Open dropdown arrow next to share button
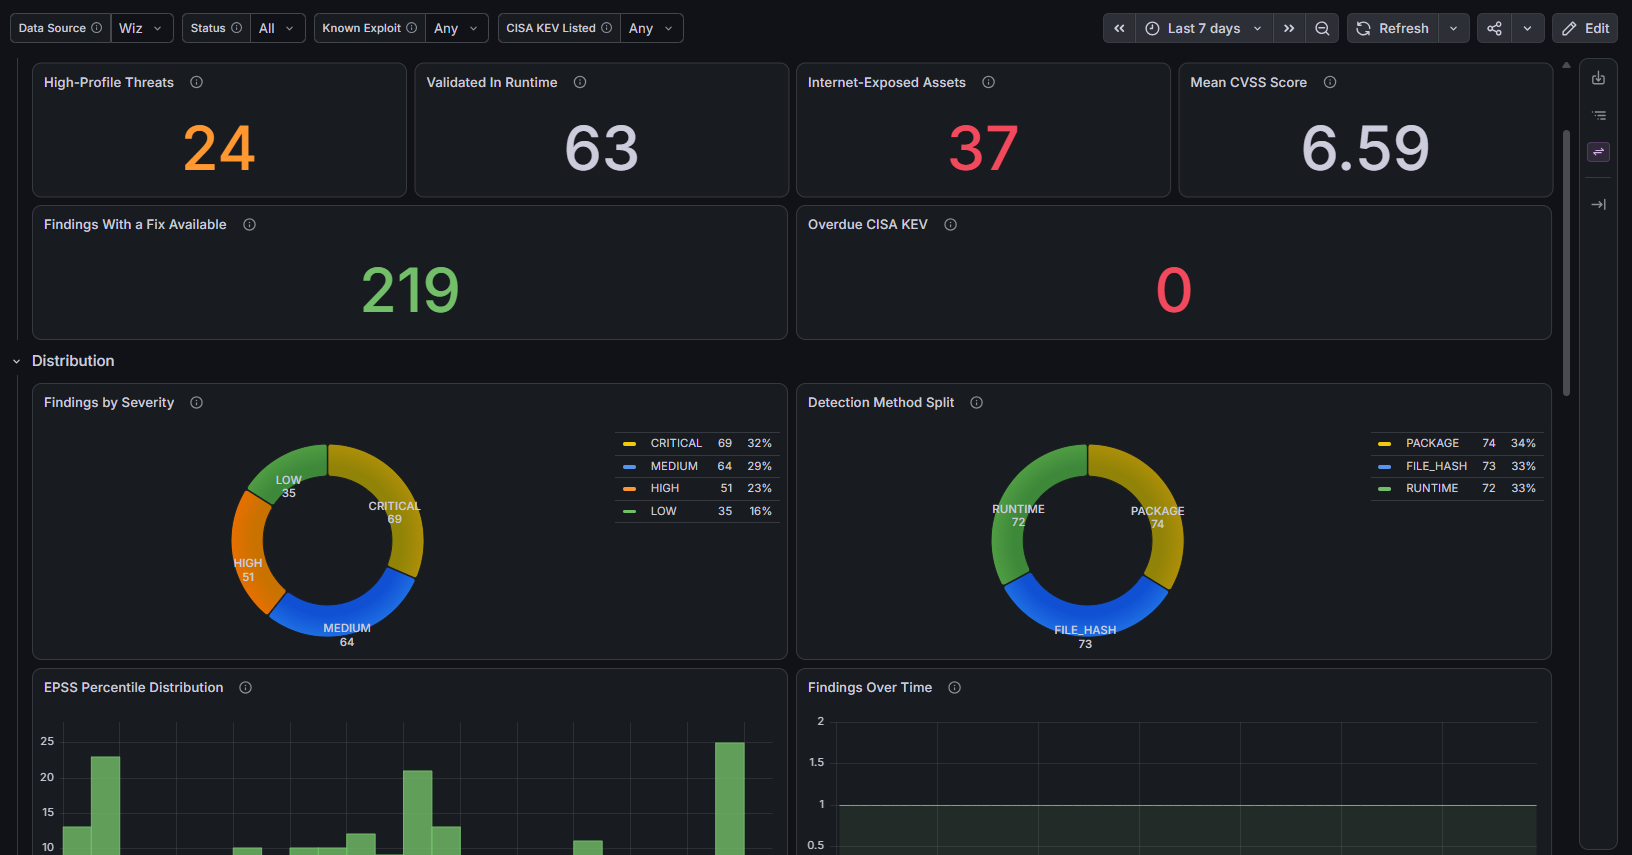This screenshot has width=1632, height=855. 1527,28
